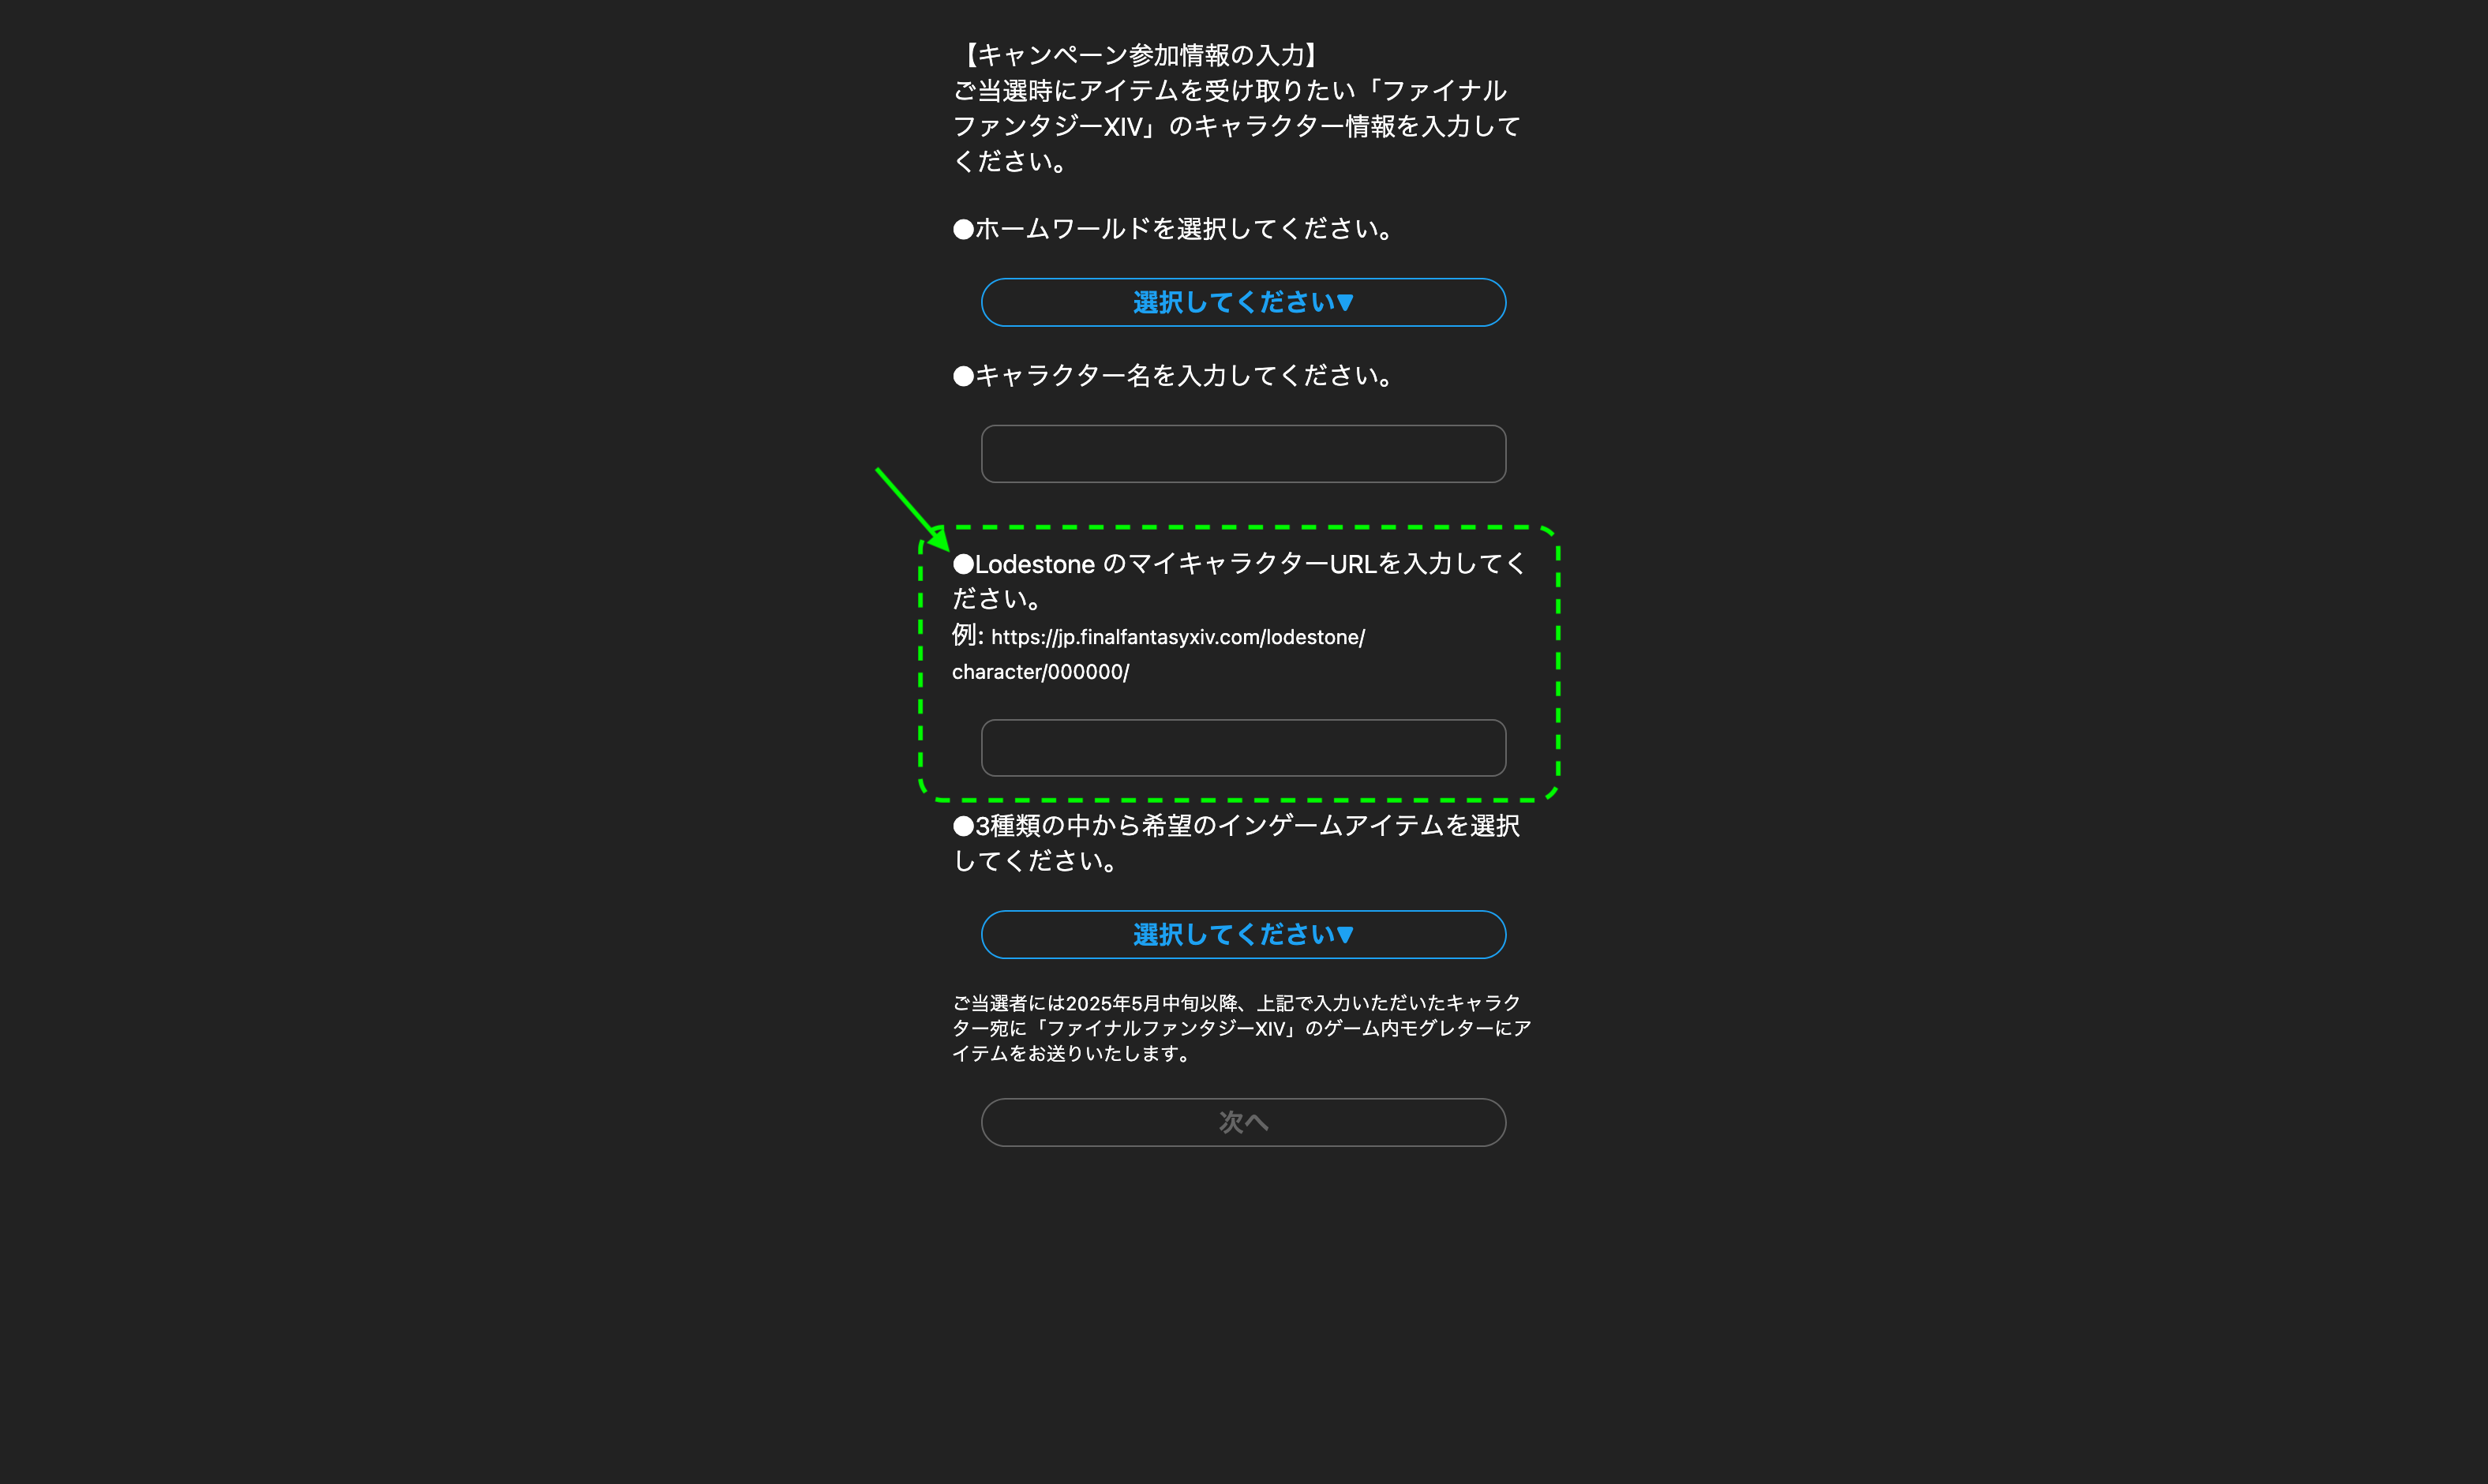Screen dimensions: 2488x1484
Task: Open the インゲームアイテム 選択してください dropdown
Action: click(x=1243, y=934)
